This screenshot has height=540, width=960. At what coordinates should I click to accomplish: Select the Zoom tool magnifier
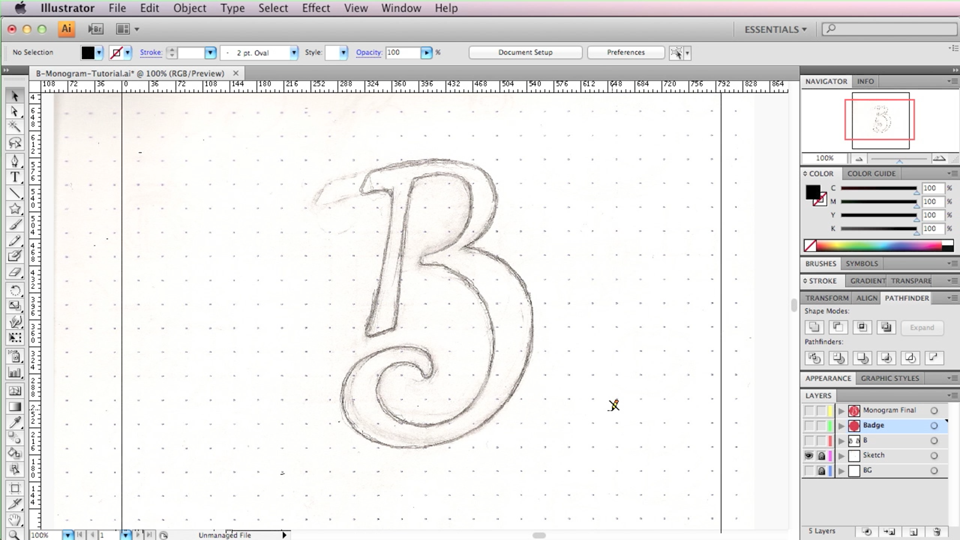pos(15,534)
